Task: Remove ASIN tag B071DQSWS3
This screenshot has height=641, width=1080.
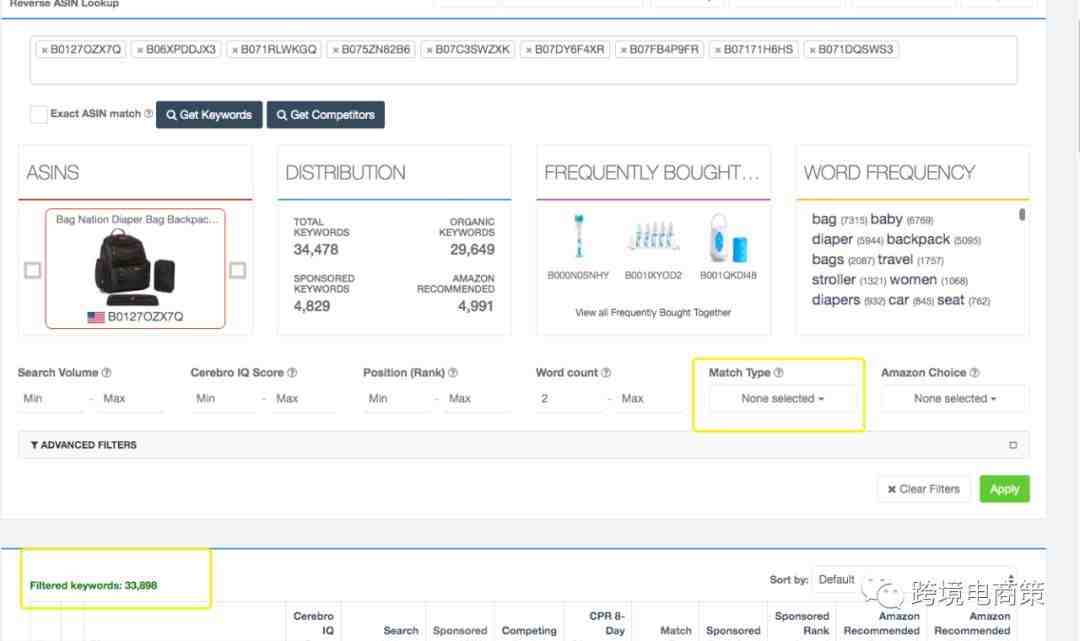Action: tap(812, 50)
